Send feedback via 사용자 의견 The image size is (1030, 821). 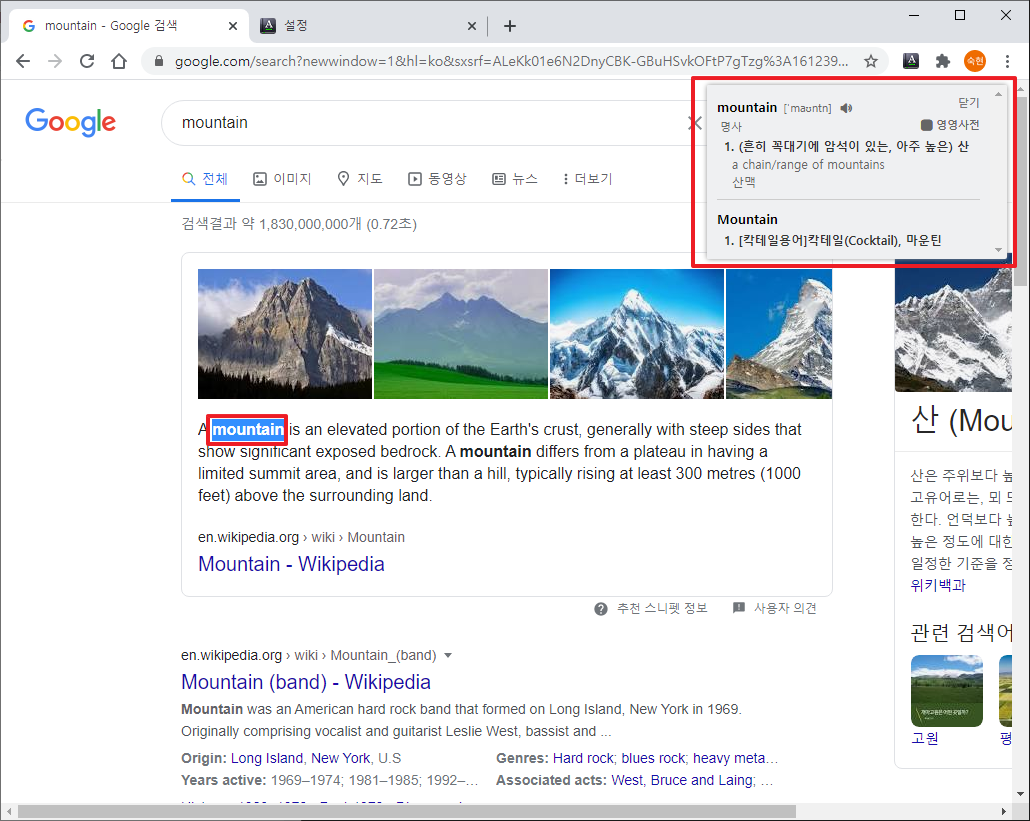[x=774, y=609]
